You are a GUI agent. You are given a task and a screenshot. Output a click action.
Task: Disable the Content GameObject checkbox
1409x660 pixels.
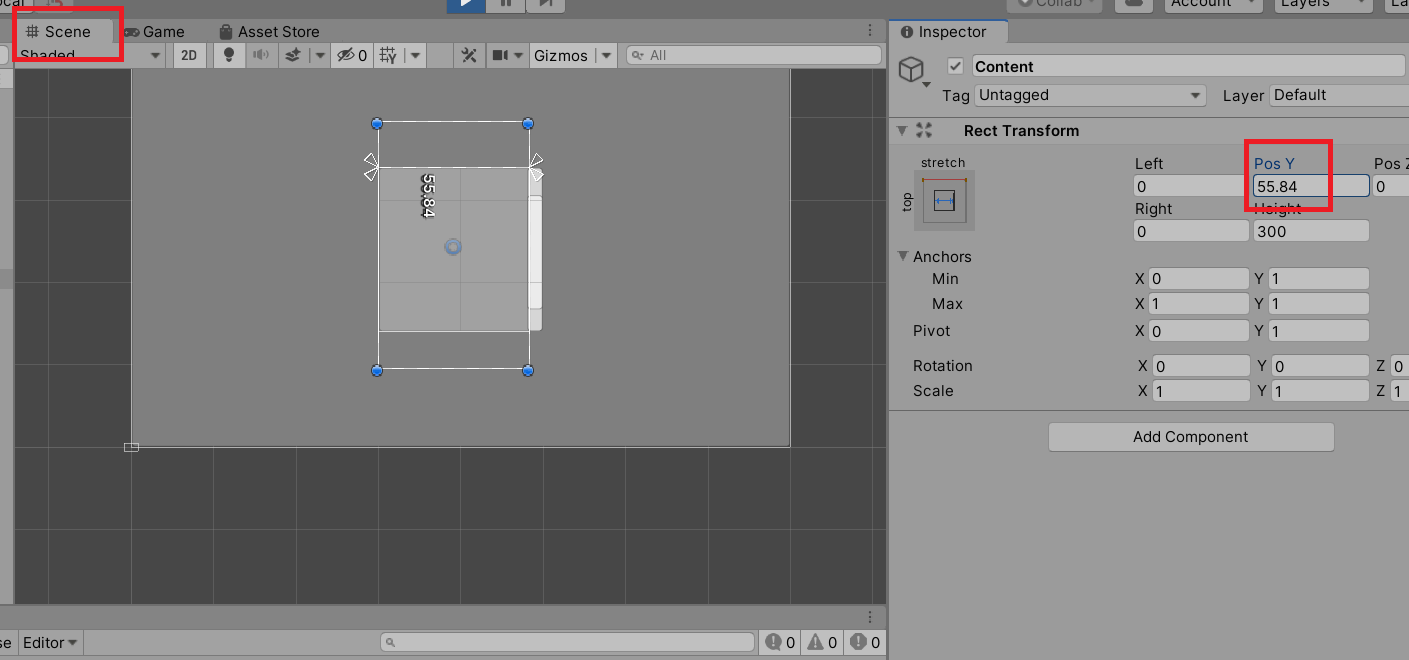955,65
